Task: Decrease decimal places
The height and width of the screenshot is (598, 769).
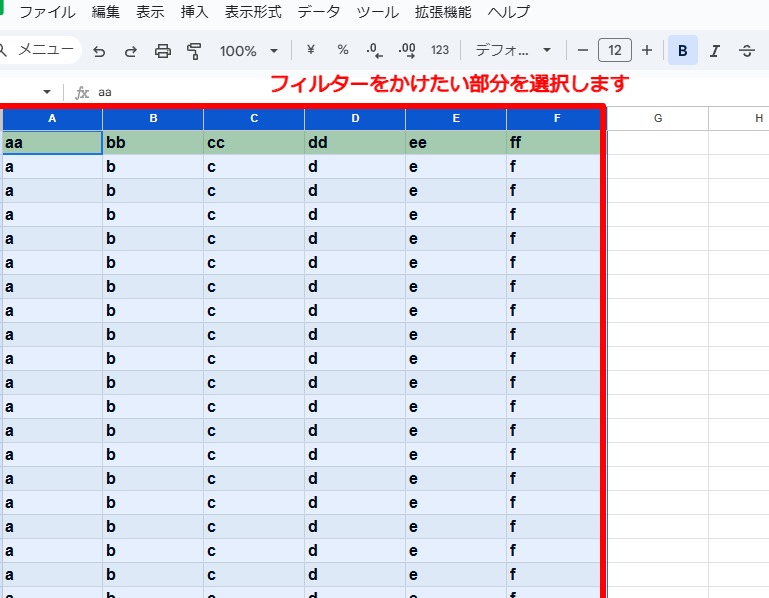Action: pyautogui.click(x=374, y=51)
